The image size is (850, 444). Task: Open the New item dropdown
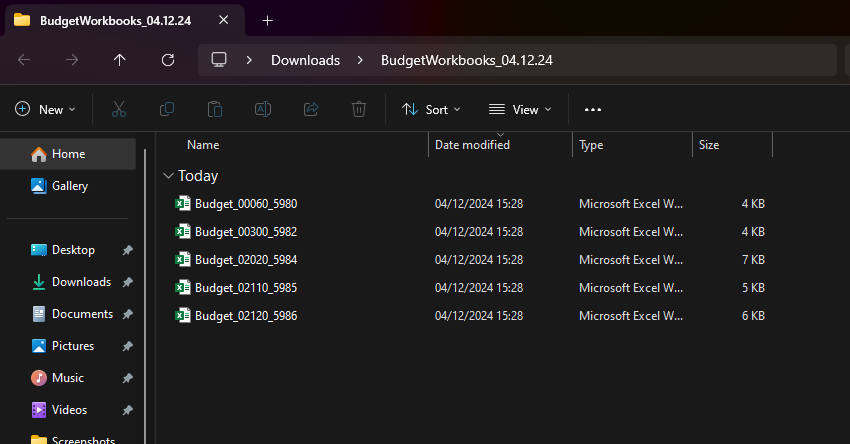45,109
